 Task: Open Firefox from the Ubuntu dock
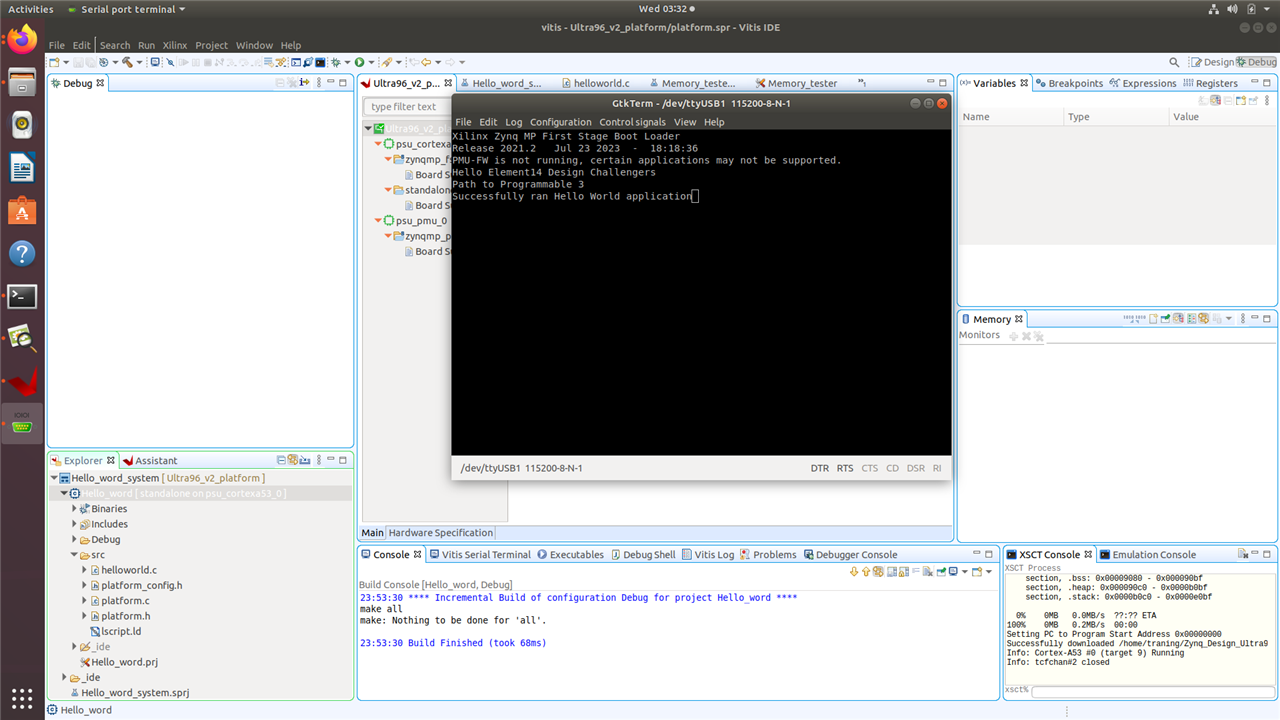(x=22, y=39)
